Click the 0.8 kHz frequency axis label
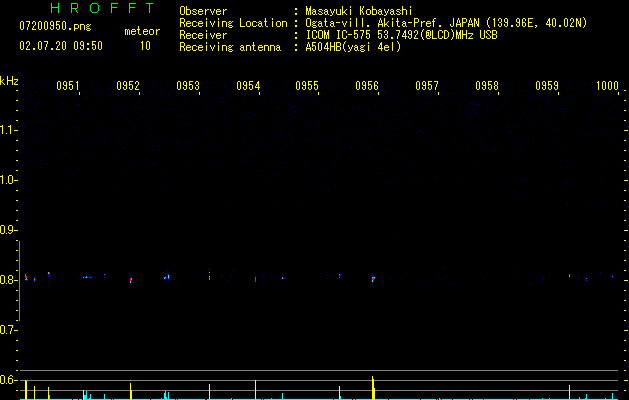The height and width of the screenshot is (400, 629). point(8,280)
